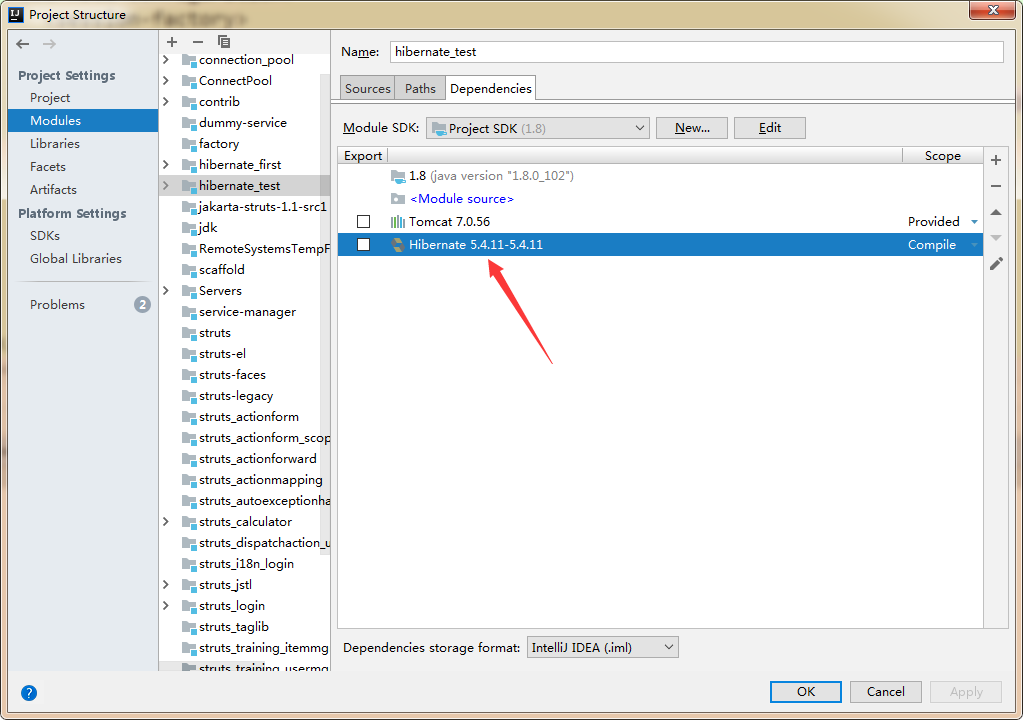Open the Dependencies storage format dropdown
The height and width of the screenshot is (720, 1023).
(x=602, y=648)
